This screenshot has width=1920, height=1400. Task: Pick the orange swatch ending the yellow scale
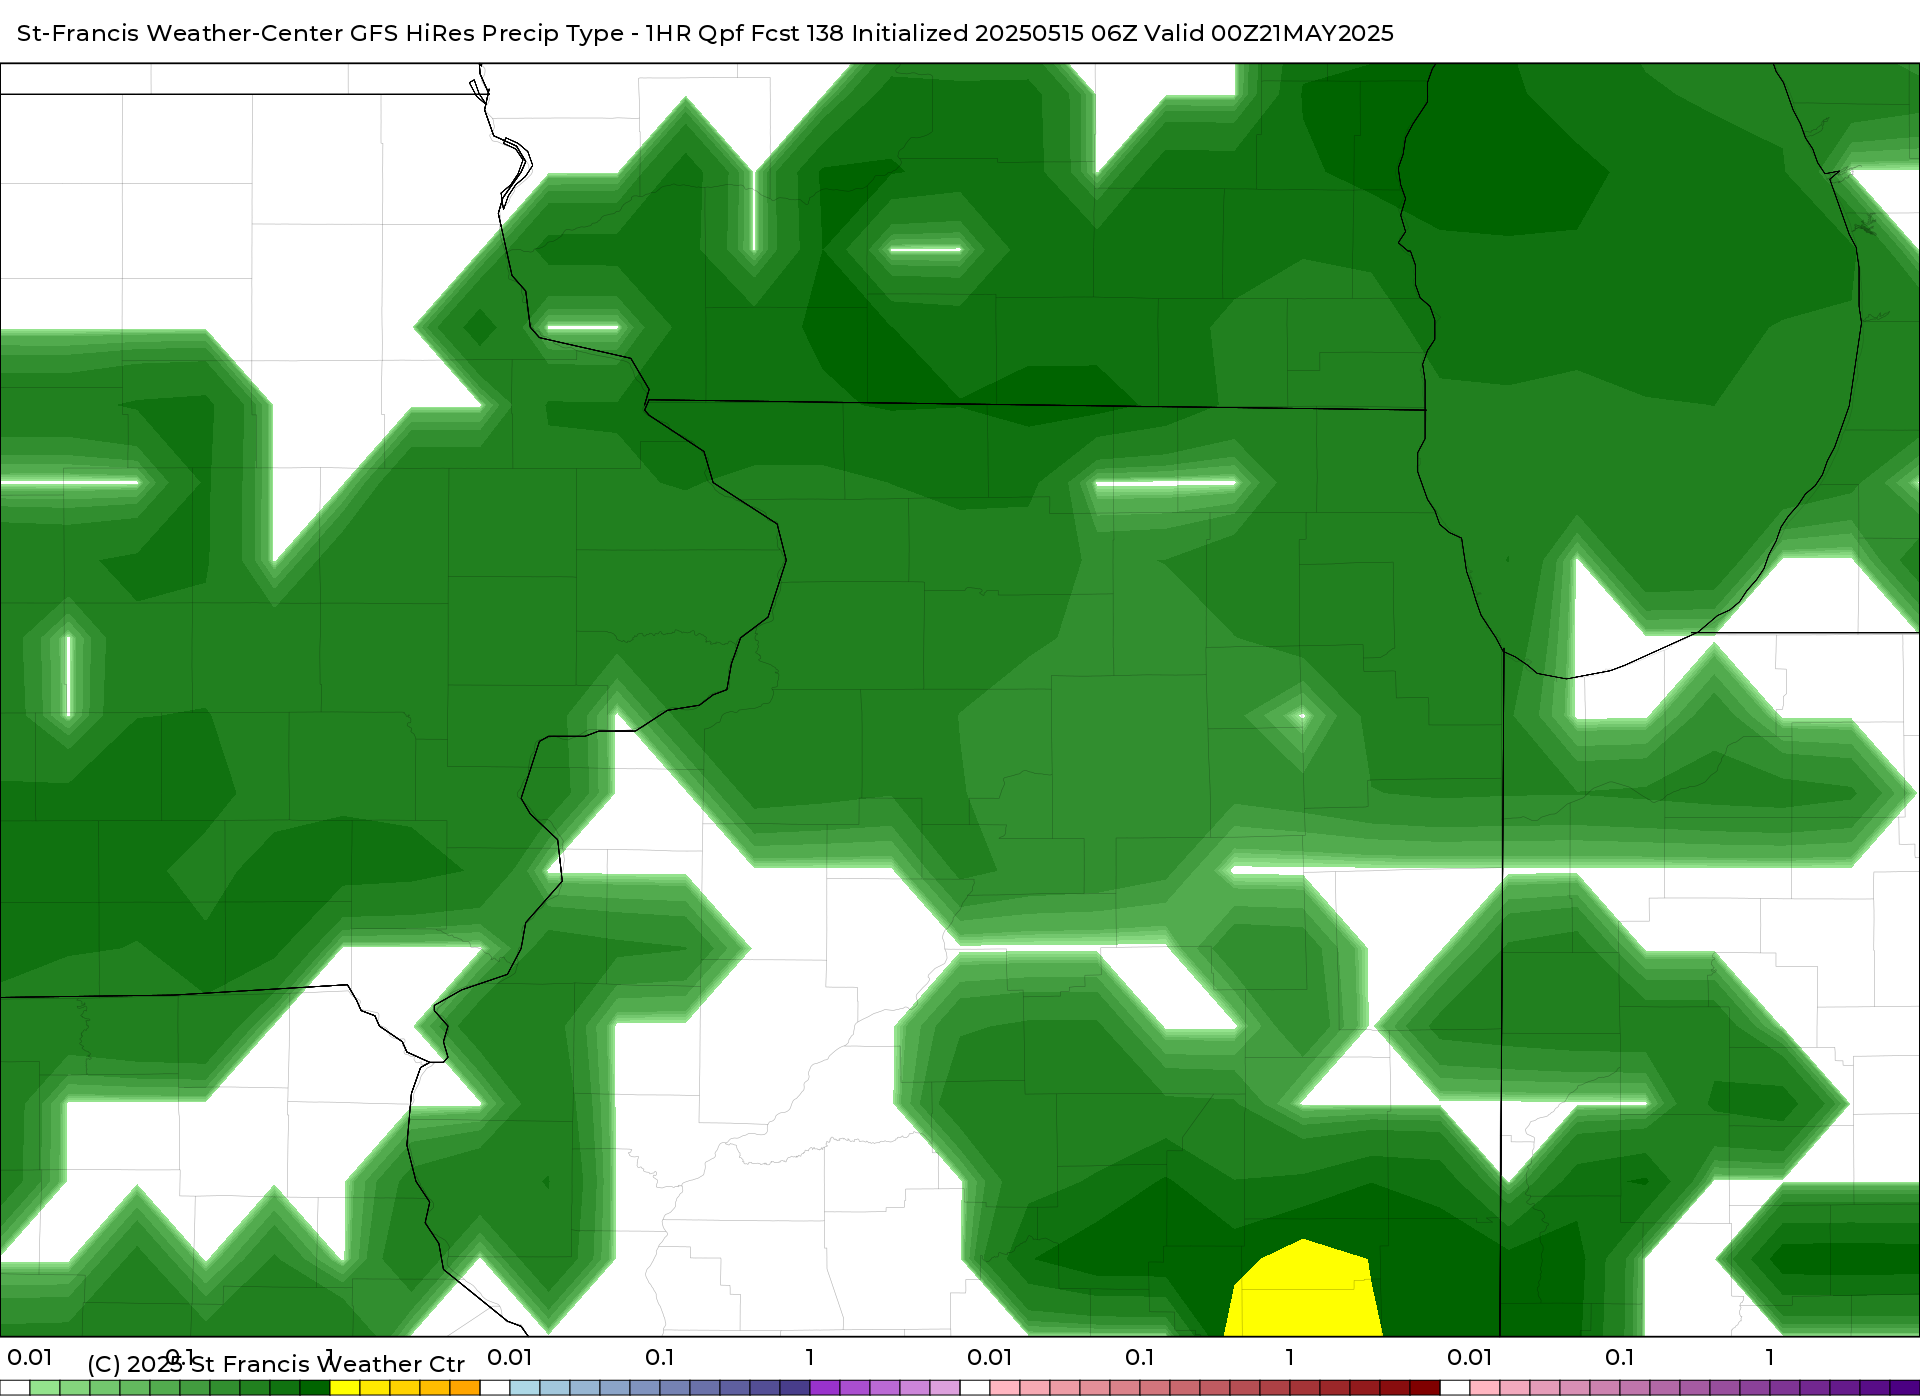[465, 1388]
